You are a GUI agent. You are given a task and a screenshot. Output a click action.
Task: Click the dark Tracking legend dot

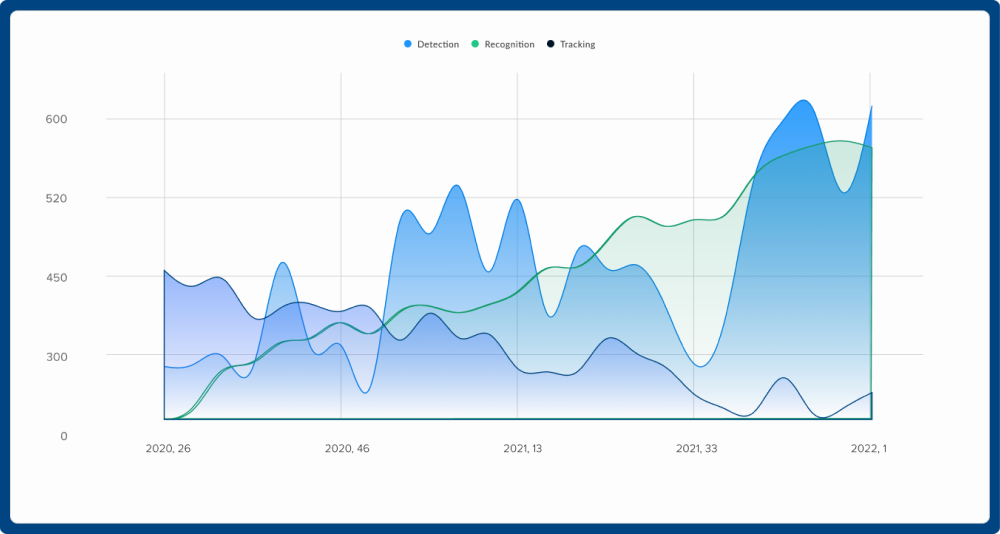point(551,44)
